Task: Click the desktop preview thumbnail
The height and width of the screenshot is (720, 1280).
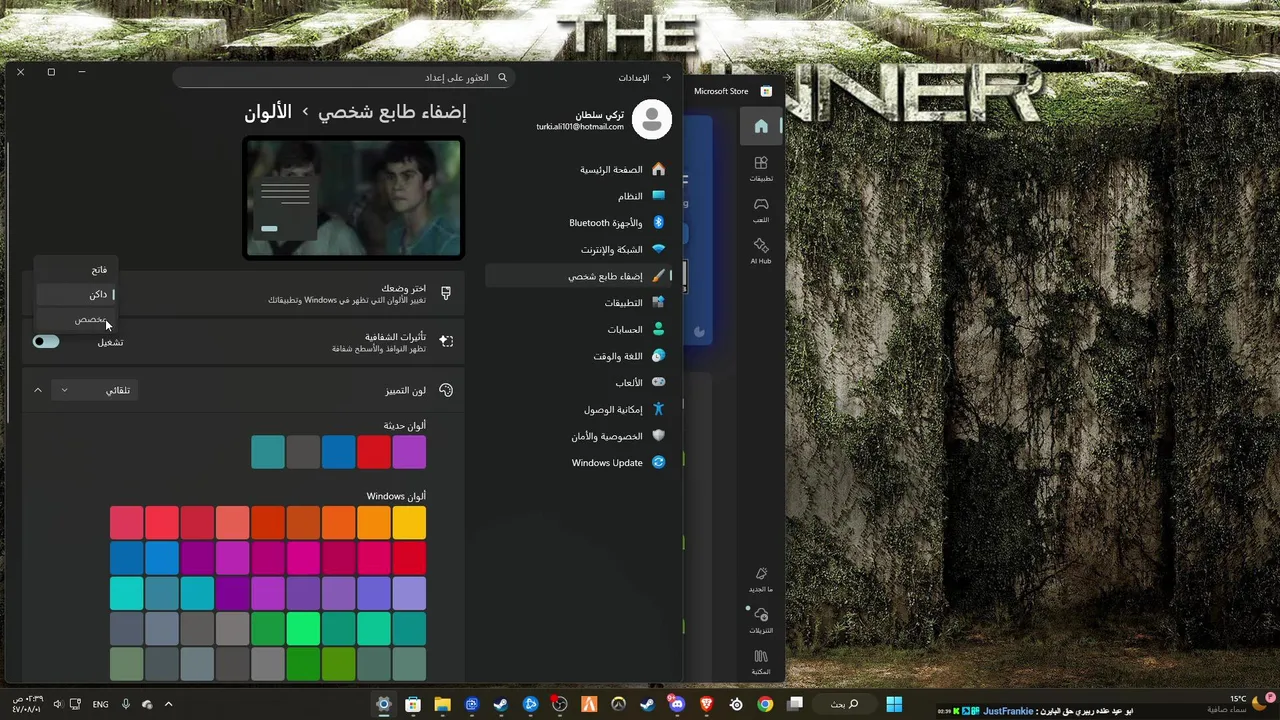Action: [353, 198]
